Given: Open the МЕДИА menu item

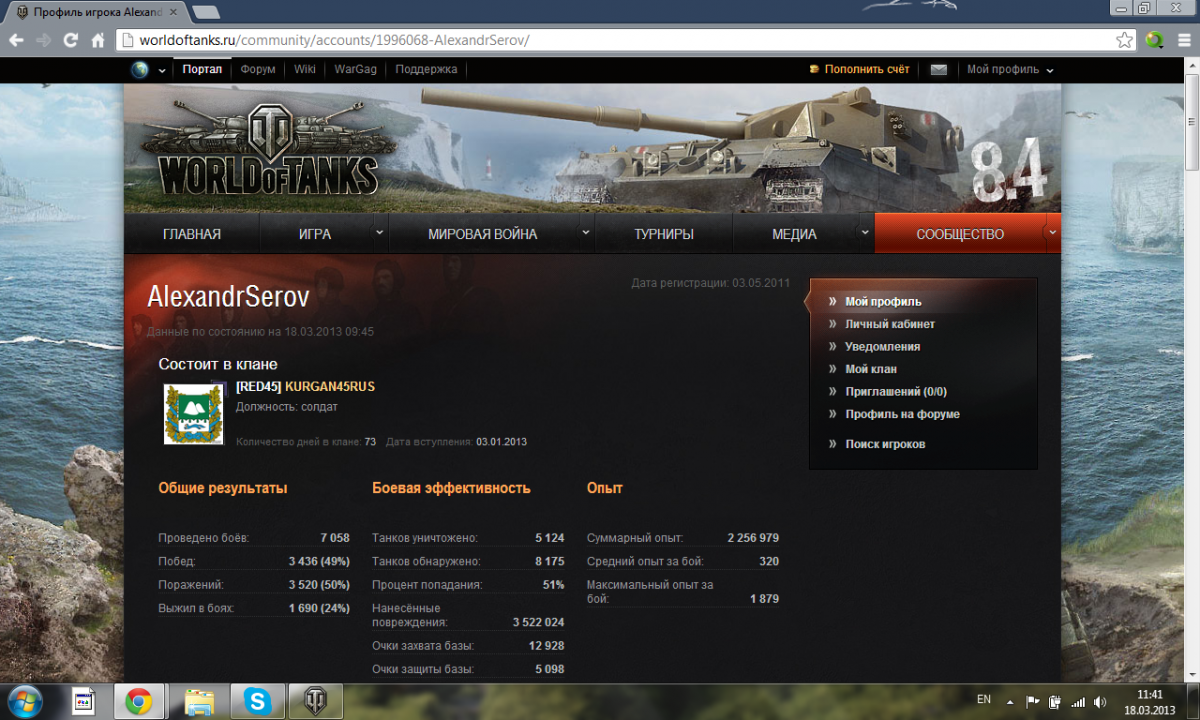Looking at the screenshot, I should 794,234.
